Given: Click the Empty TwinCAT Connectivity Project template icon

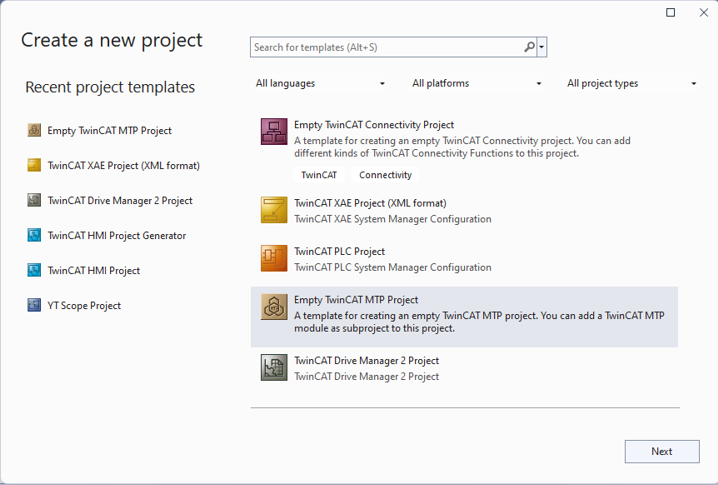Looking at the screenshot, I should [x=274, y=131].
